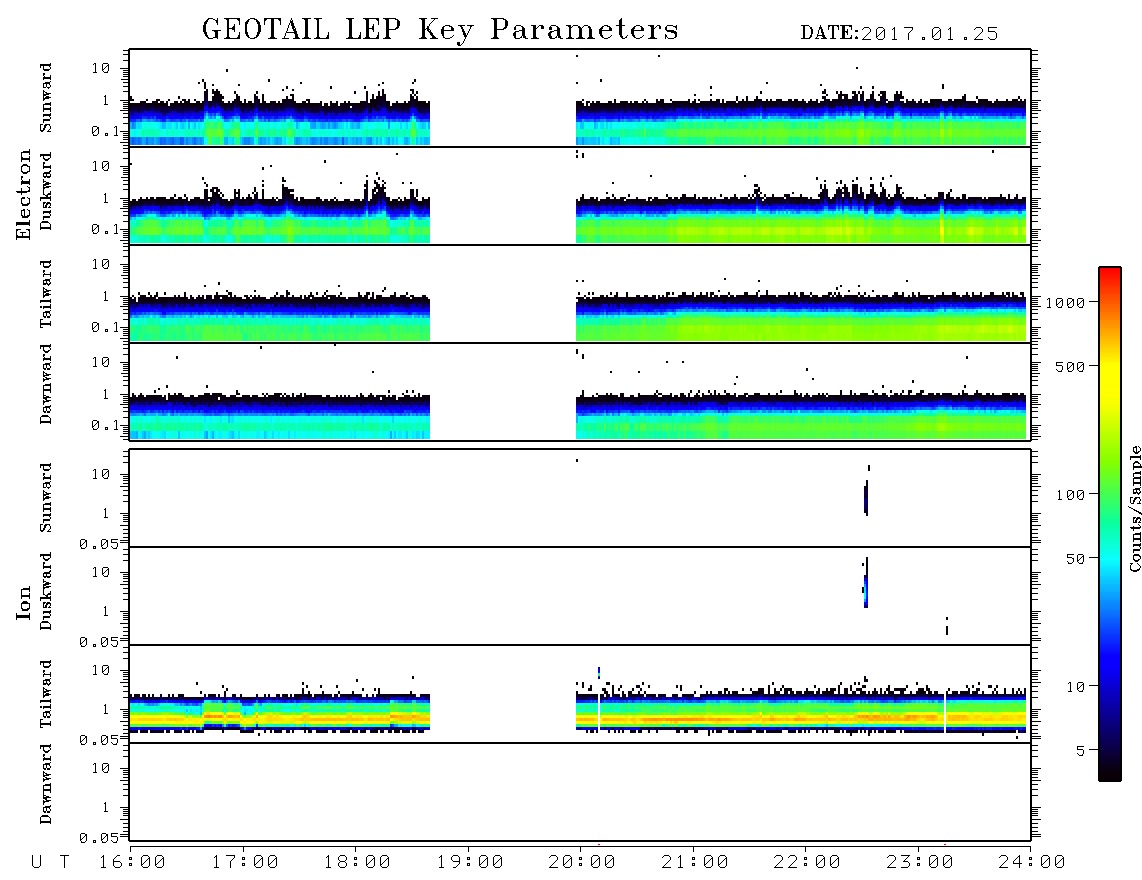Click the '17:00' time tick label
This screenshot has width=1142, height=880.
(245, 863)
